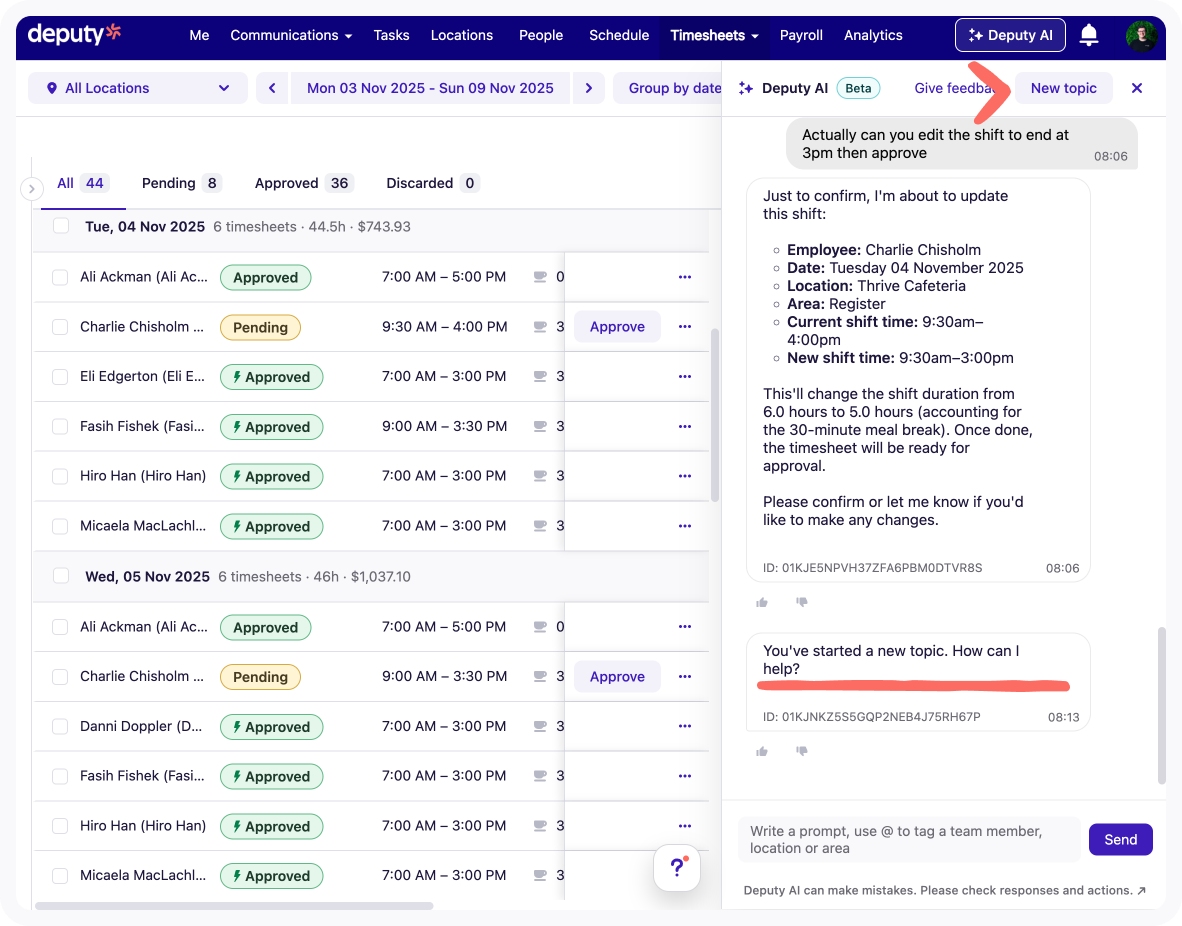Image resolution: width=1182 pixels, height=926 pixels.
Task: Switch to the Pending tab
Action: point(180,183)
